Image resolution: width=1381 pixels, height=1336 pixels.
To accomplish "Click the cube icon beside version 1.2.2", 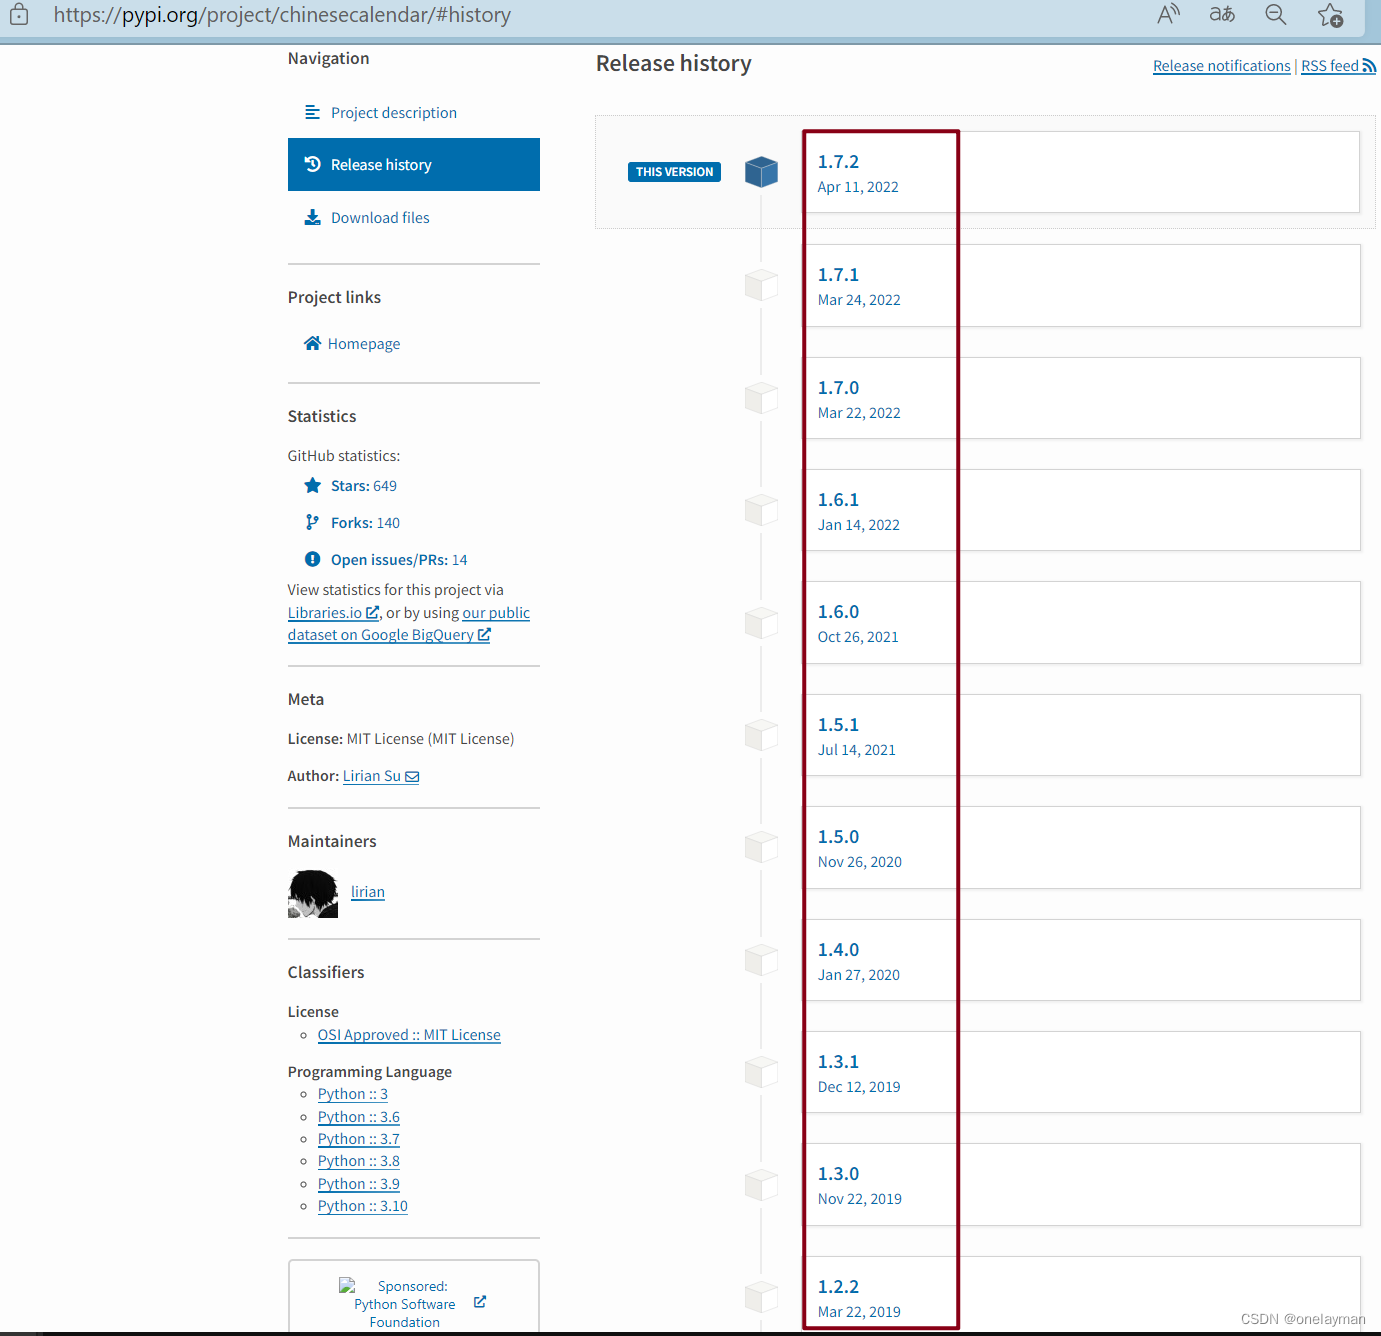I will [x=761, y=1297].
